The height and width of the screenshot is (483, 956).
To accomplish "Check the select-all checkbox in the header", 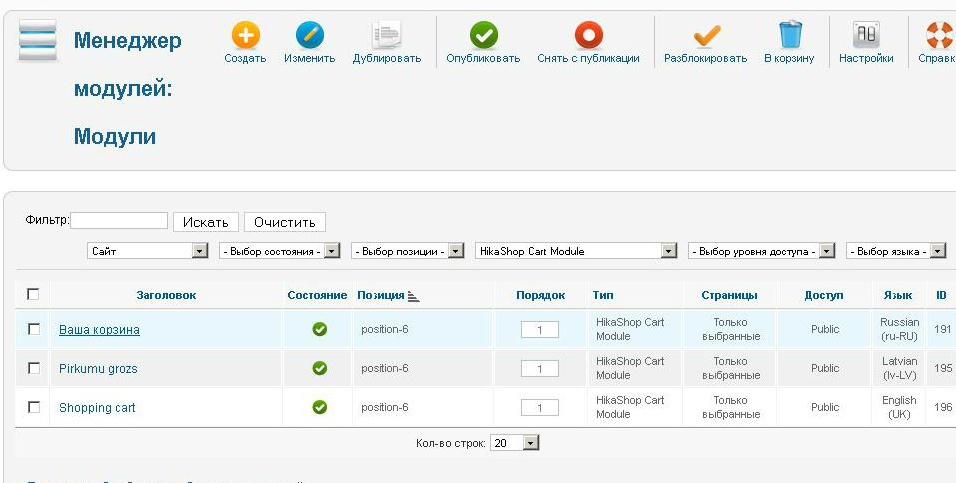I will [34, 295].
